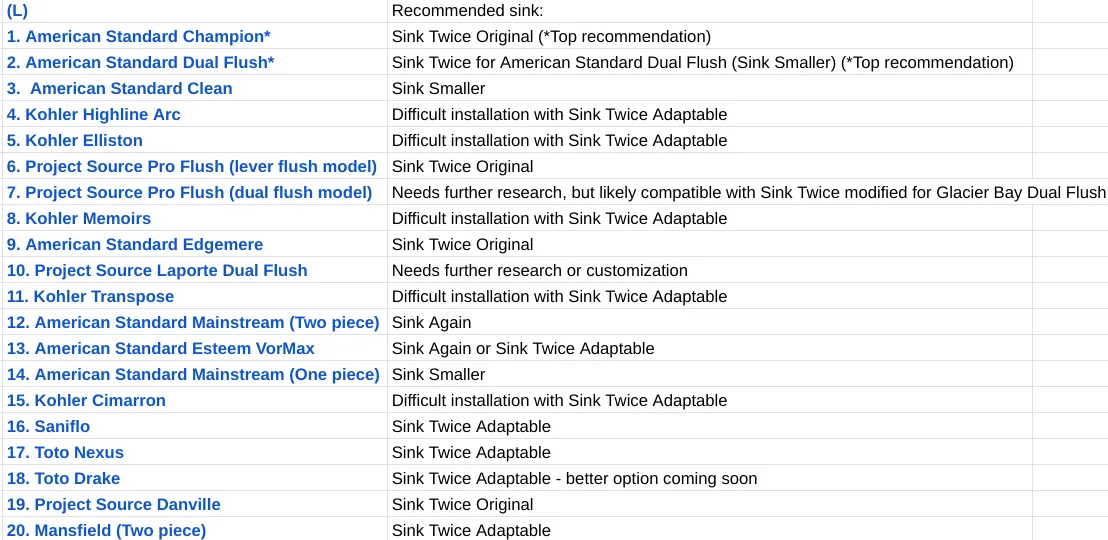
Task: Select the Recommended sink header cell
Action: pyautogui.click(x=709, y=11)
